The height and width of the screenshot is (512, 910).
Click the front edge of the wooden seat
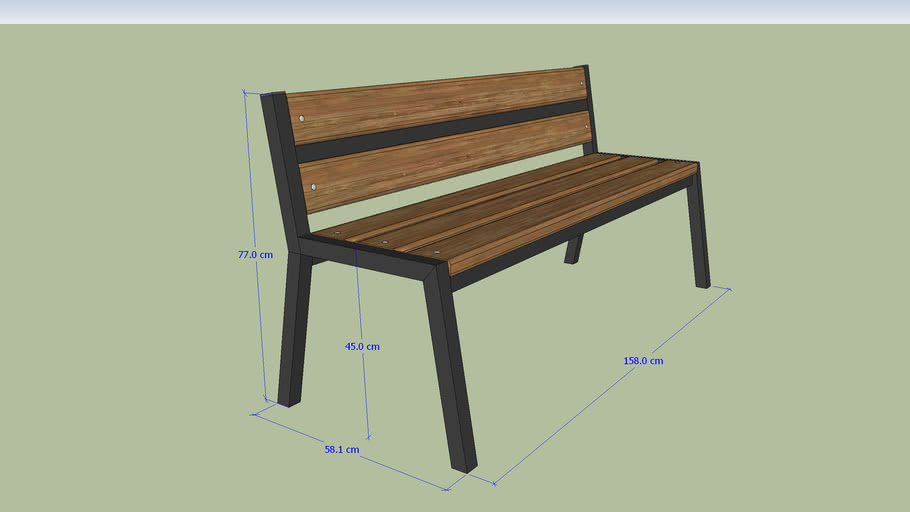[570, 222]
